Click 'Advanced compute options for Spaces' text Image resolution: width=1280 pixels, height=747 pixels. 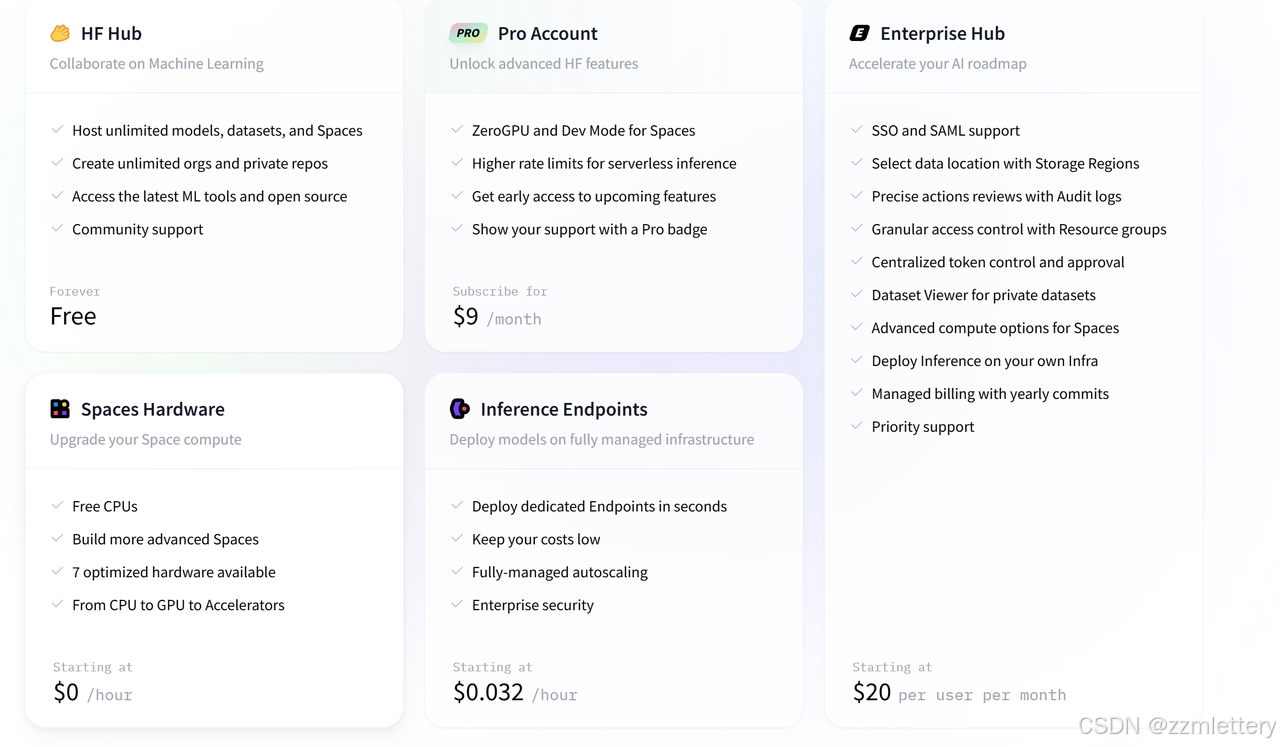tap(995, 328)
